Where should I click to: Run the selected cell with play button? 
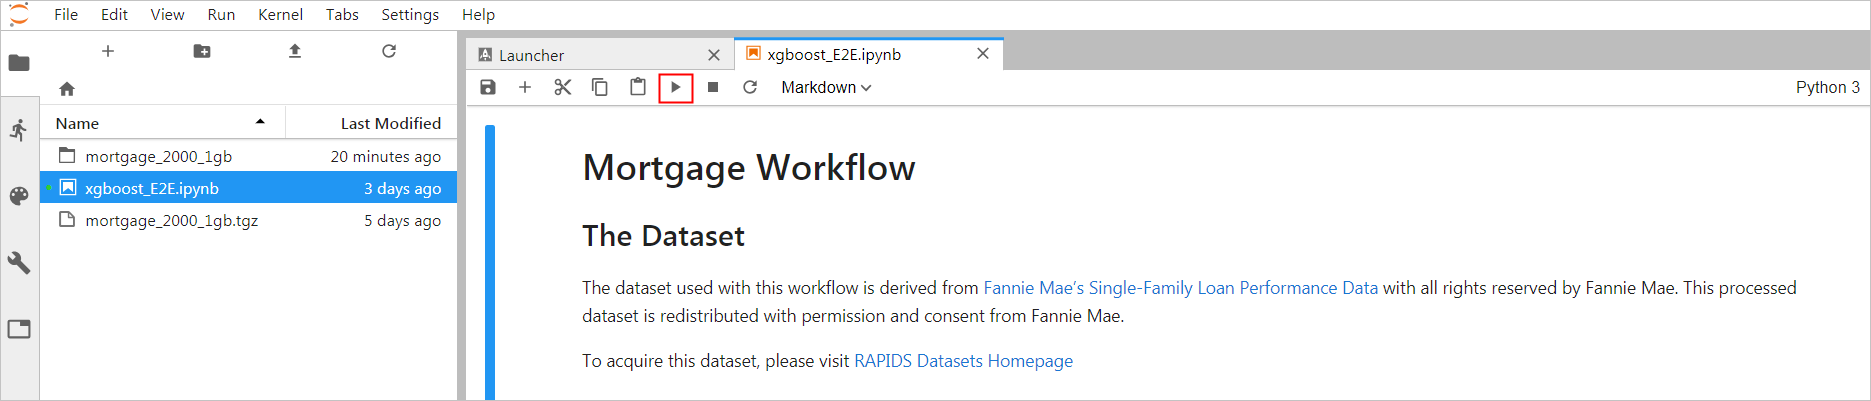(676, 87)
